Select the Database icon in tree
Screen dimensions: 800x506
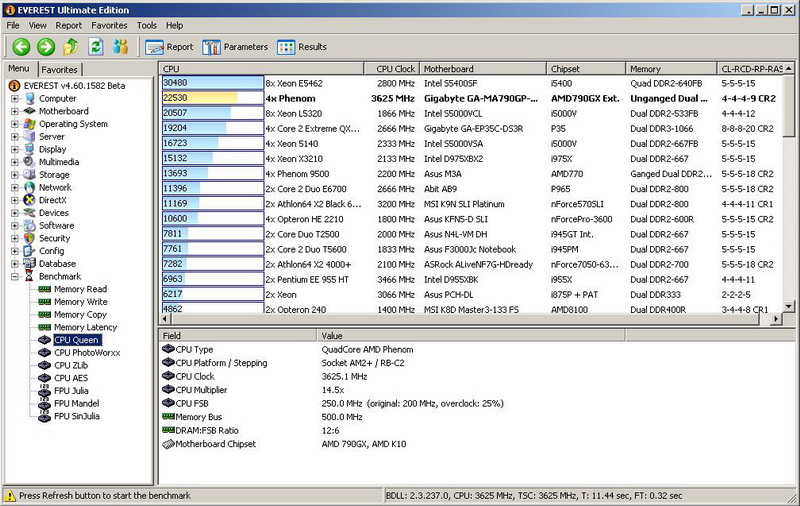tap(30, 264)
